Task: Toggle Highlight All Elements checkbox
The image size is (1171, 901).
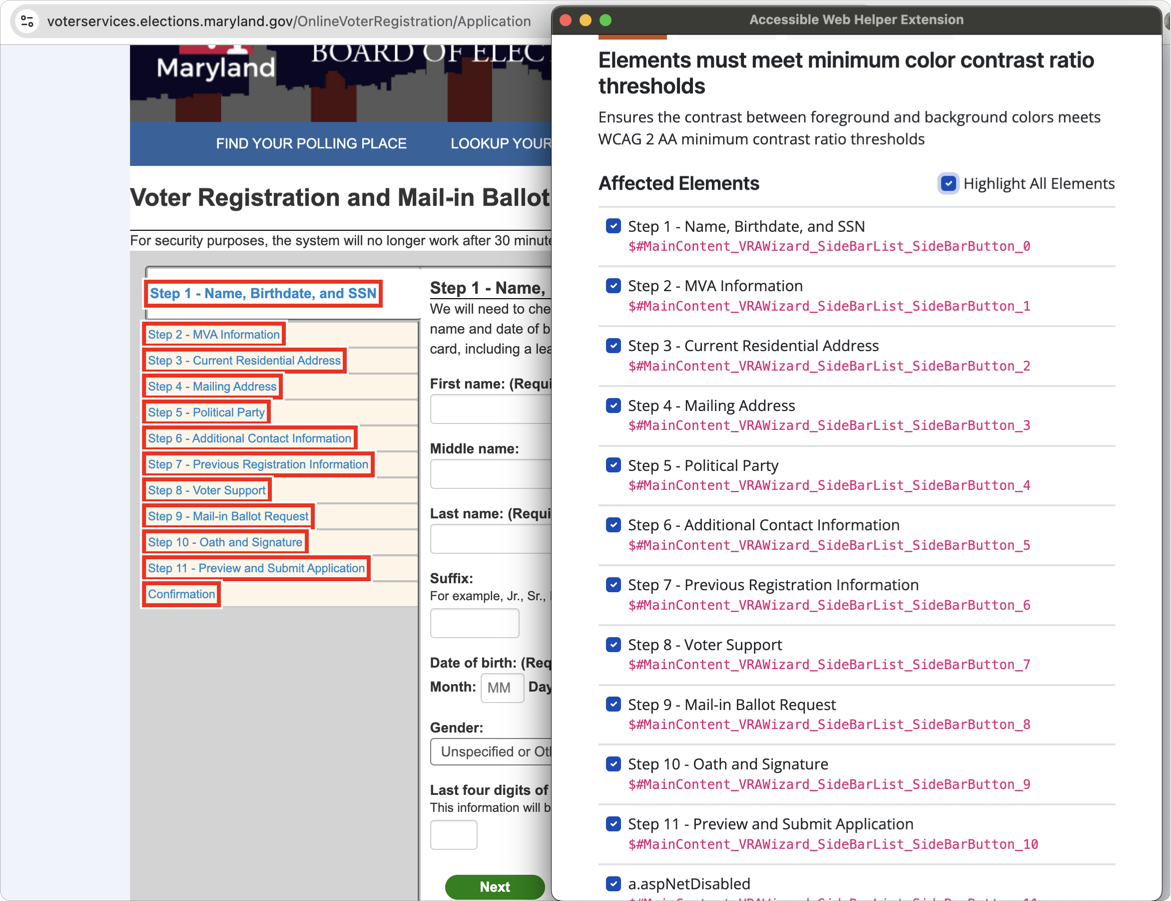Action: point(948,183)
